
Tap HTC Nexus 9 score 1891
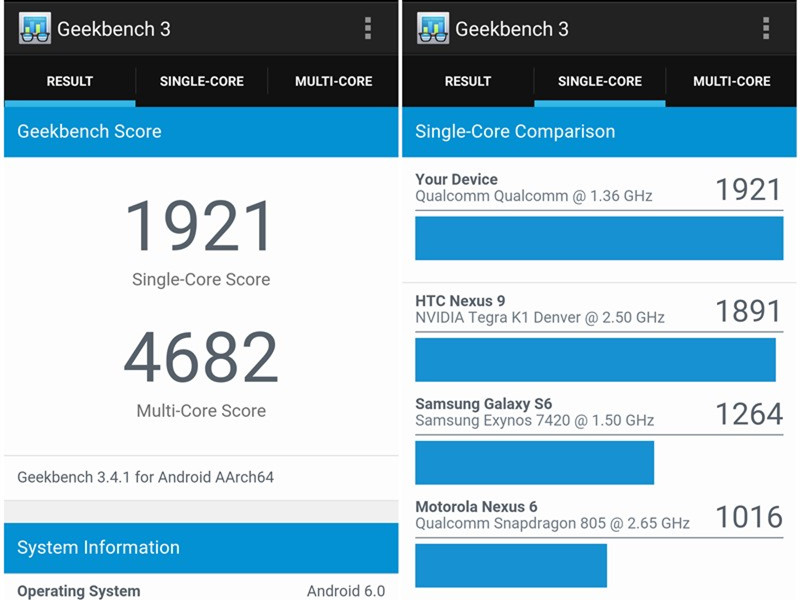point(748,311)
